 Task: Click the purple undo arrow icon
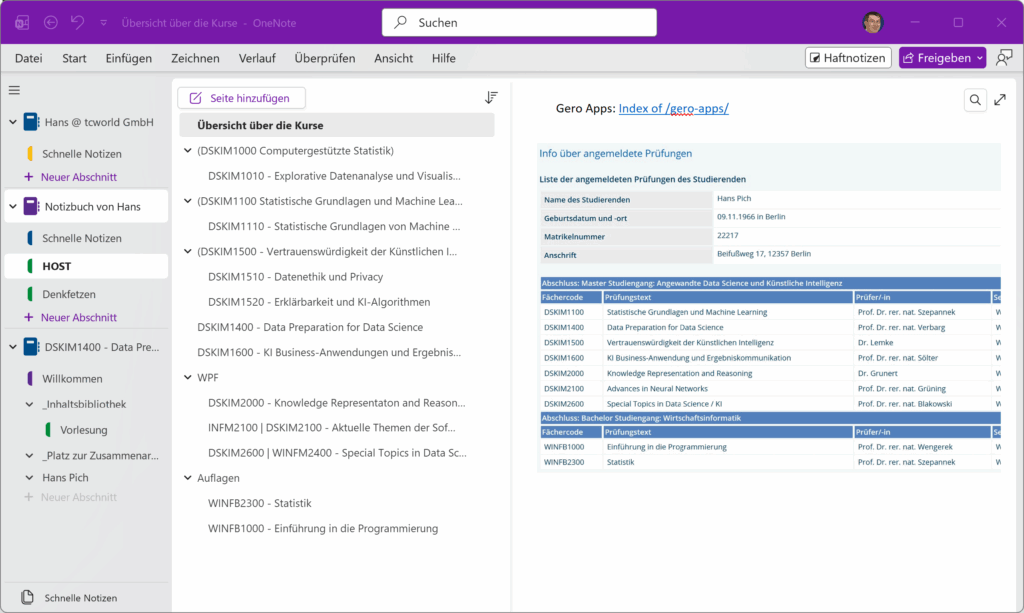point(78,21)
